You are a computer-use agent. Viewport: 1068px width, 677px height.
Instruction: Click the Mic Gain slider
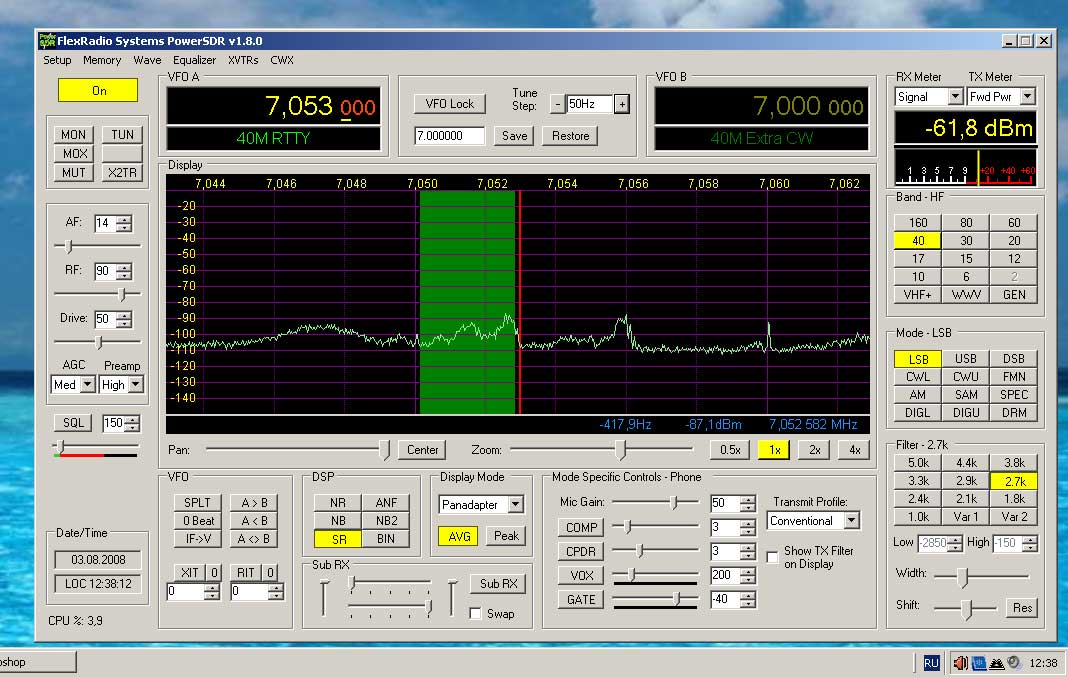point(655,503)
